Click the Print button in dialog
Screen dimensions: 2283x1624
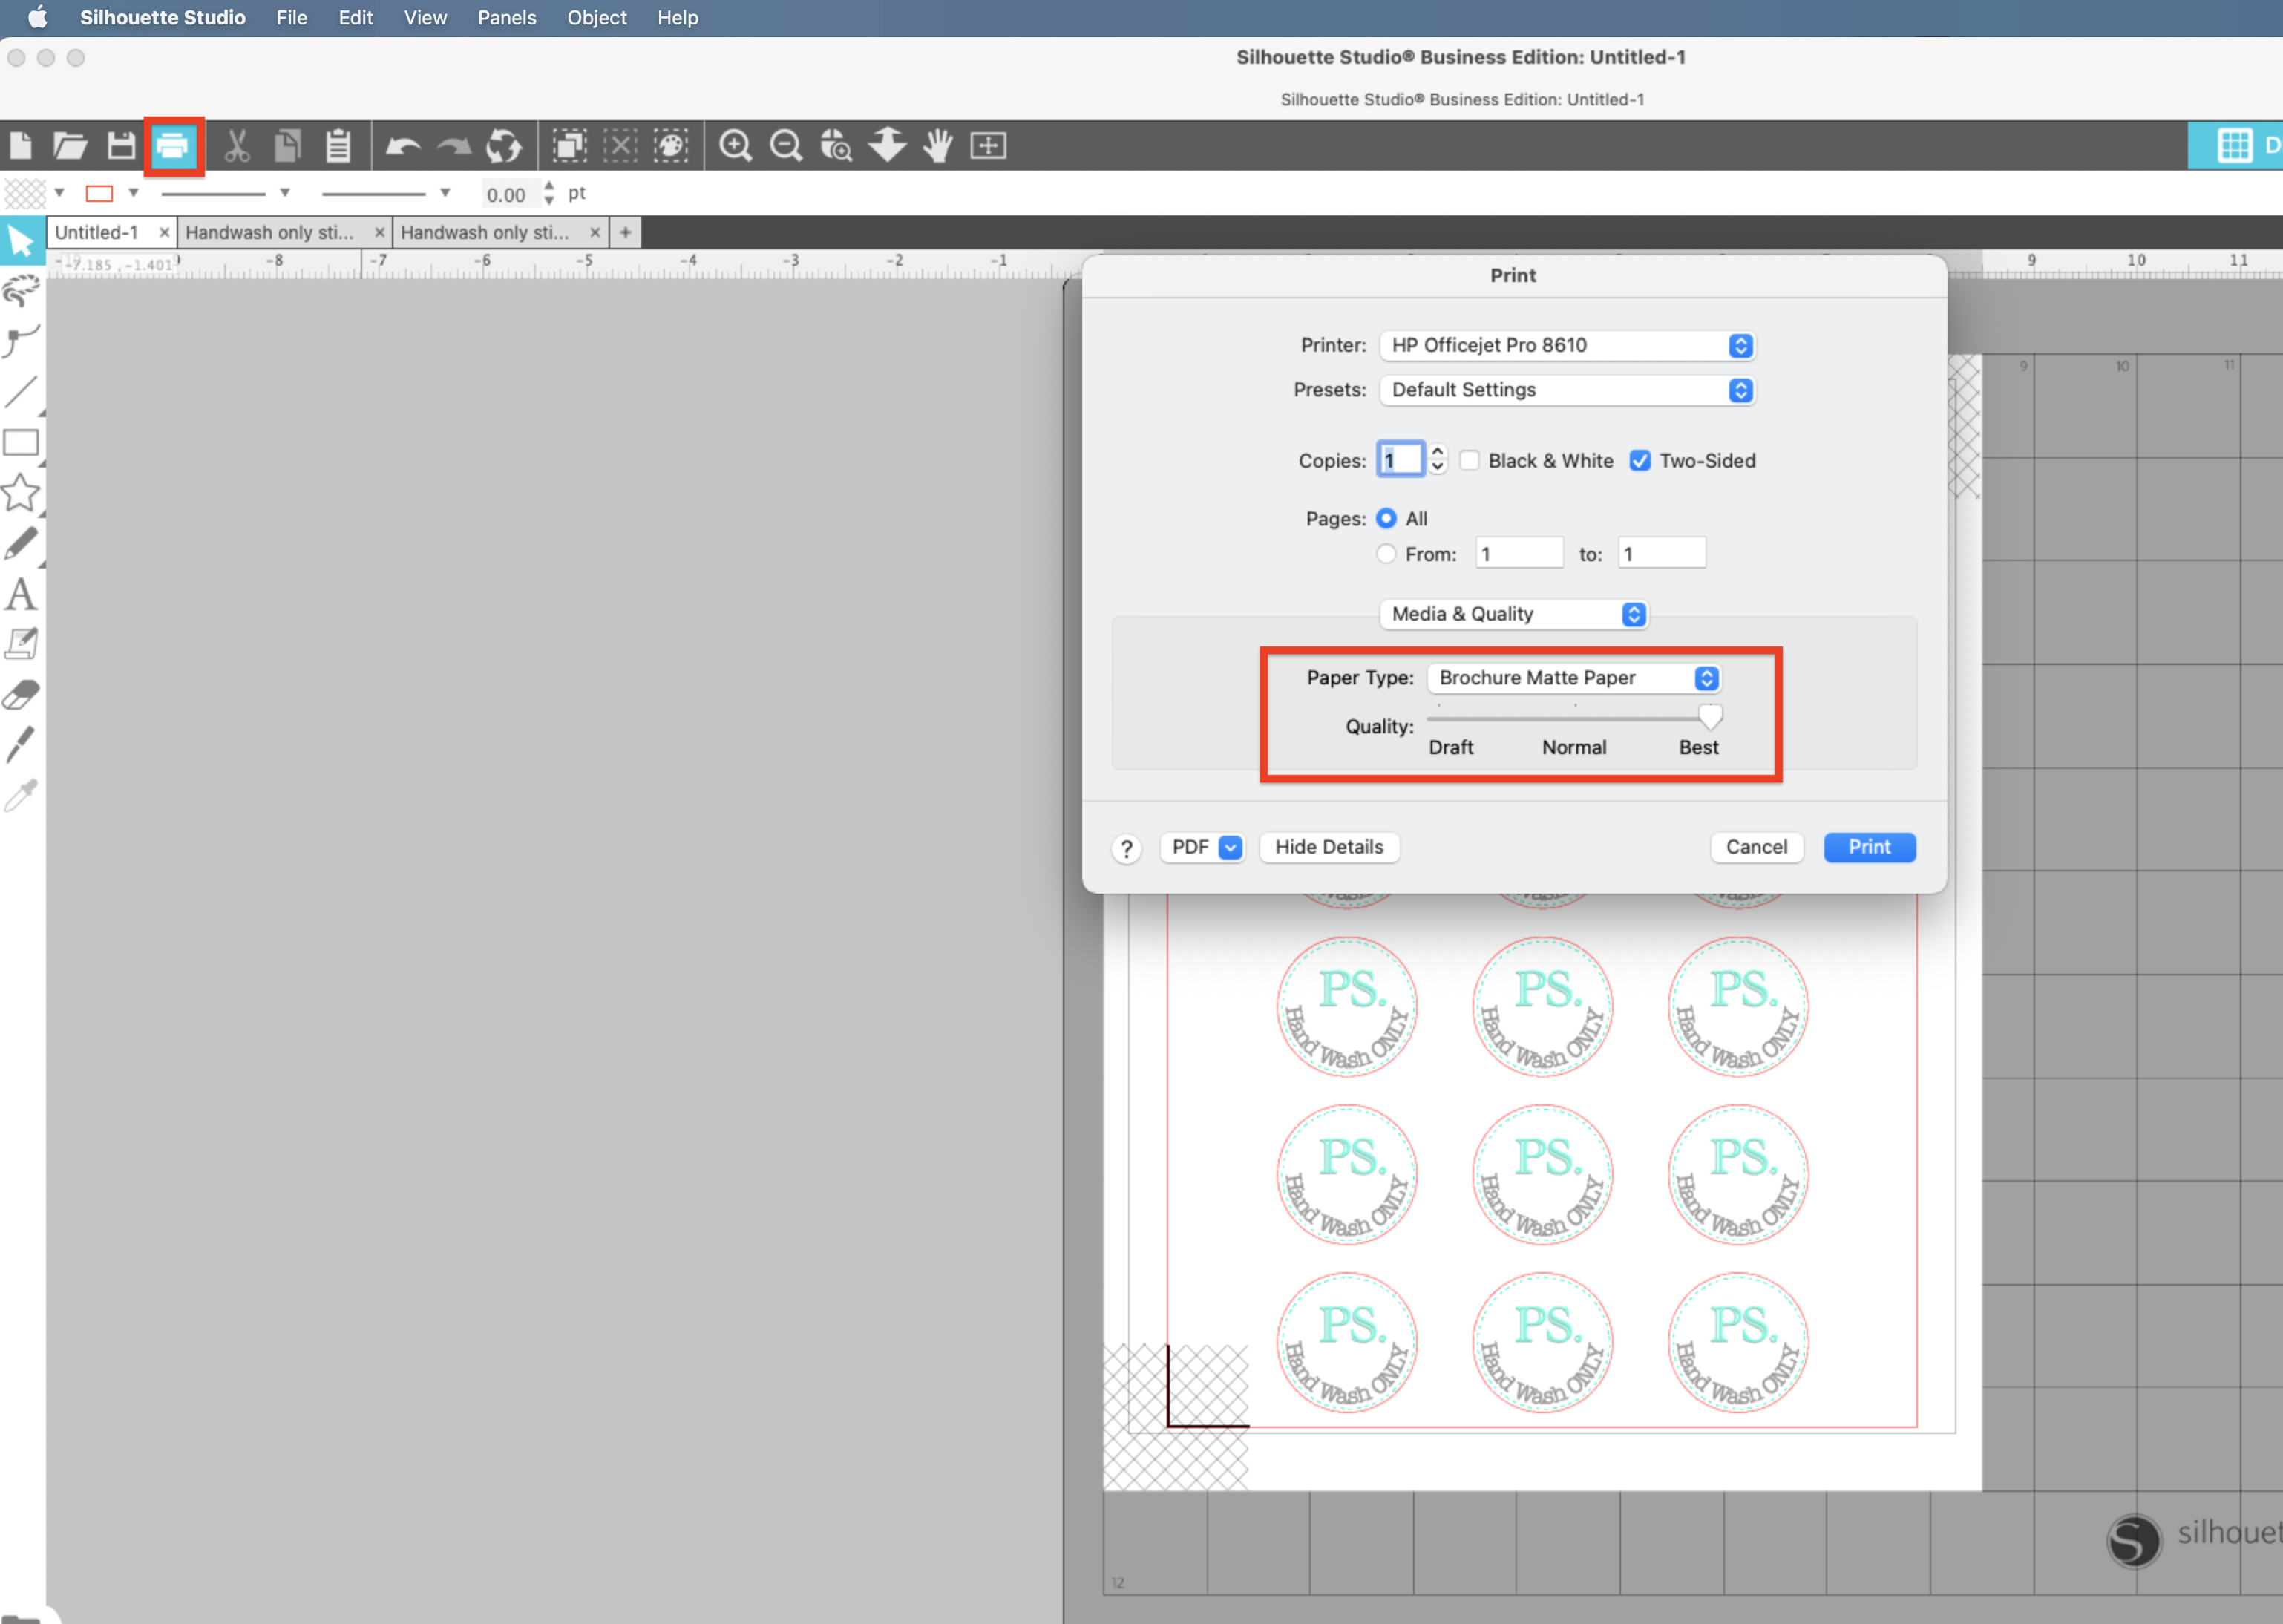click(x=1869, y=847)
